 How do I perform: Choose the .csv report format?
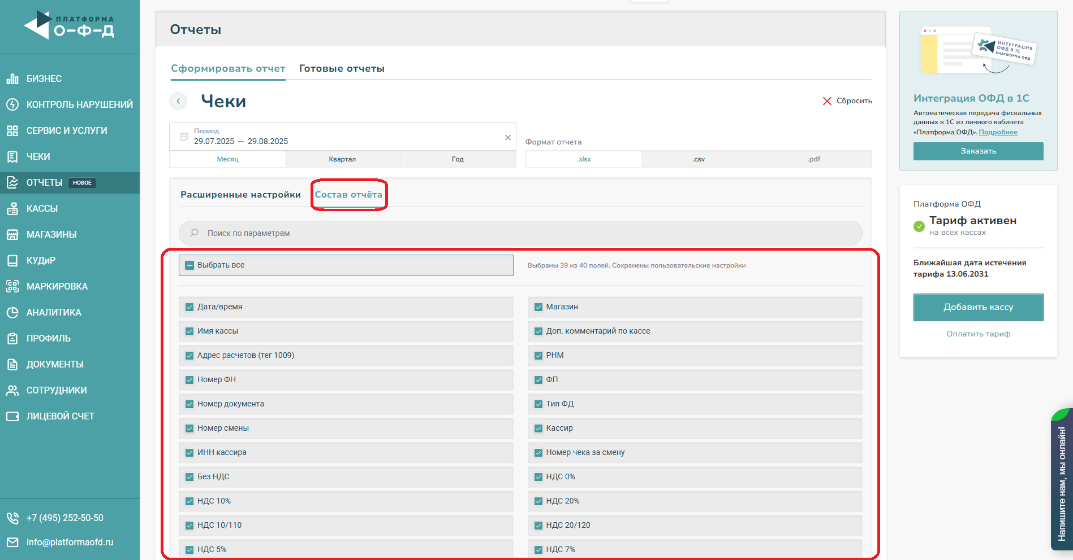698,159
